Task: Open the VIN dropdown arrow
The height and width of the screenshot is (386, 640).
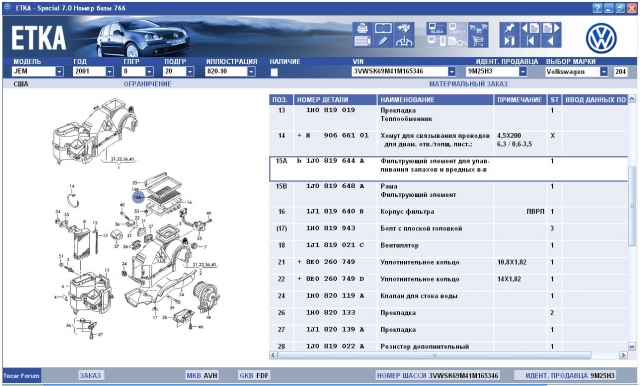Action: 451,71
